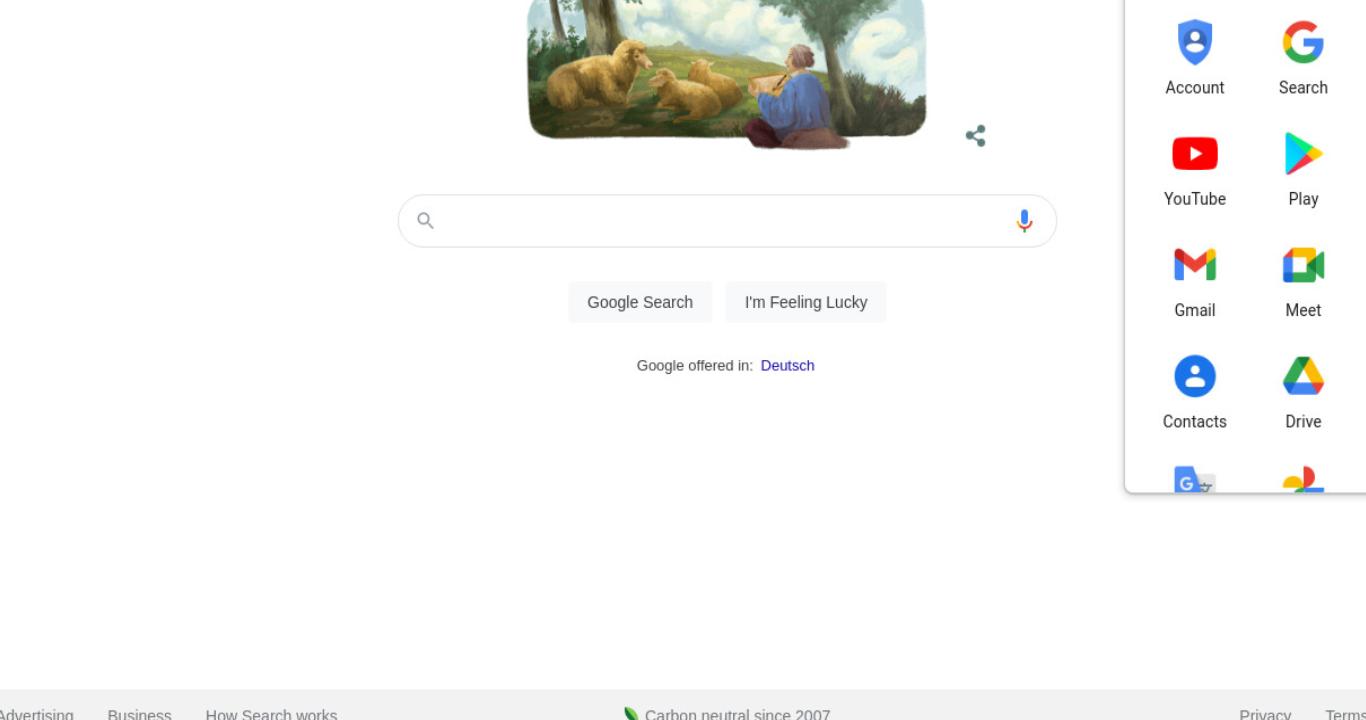The height and width of the screenshot is (720, 1366).
Task: Open the Google Search app icon
Action: [x=1303, y=43]
